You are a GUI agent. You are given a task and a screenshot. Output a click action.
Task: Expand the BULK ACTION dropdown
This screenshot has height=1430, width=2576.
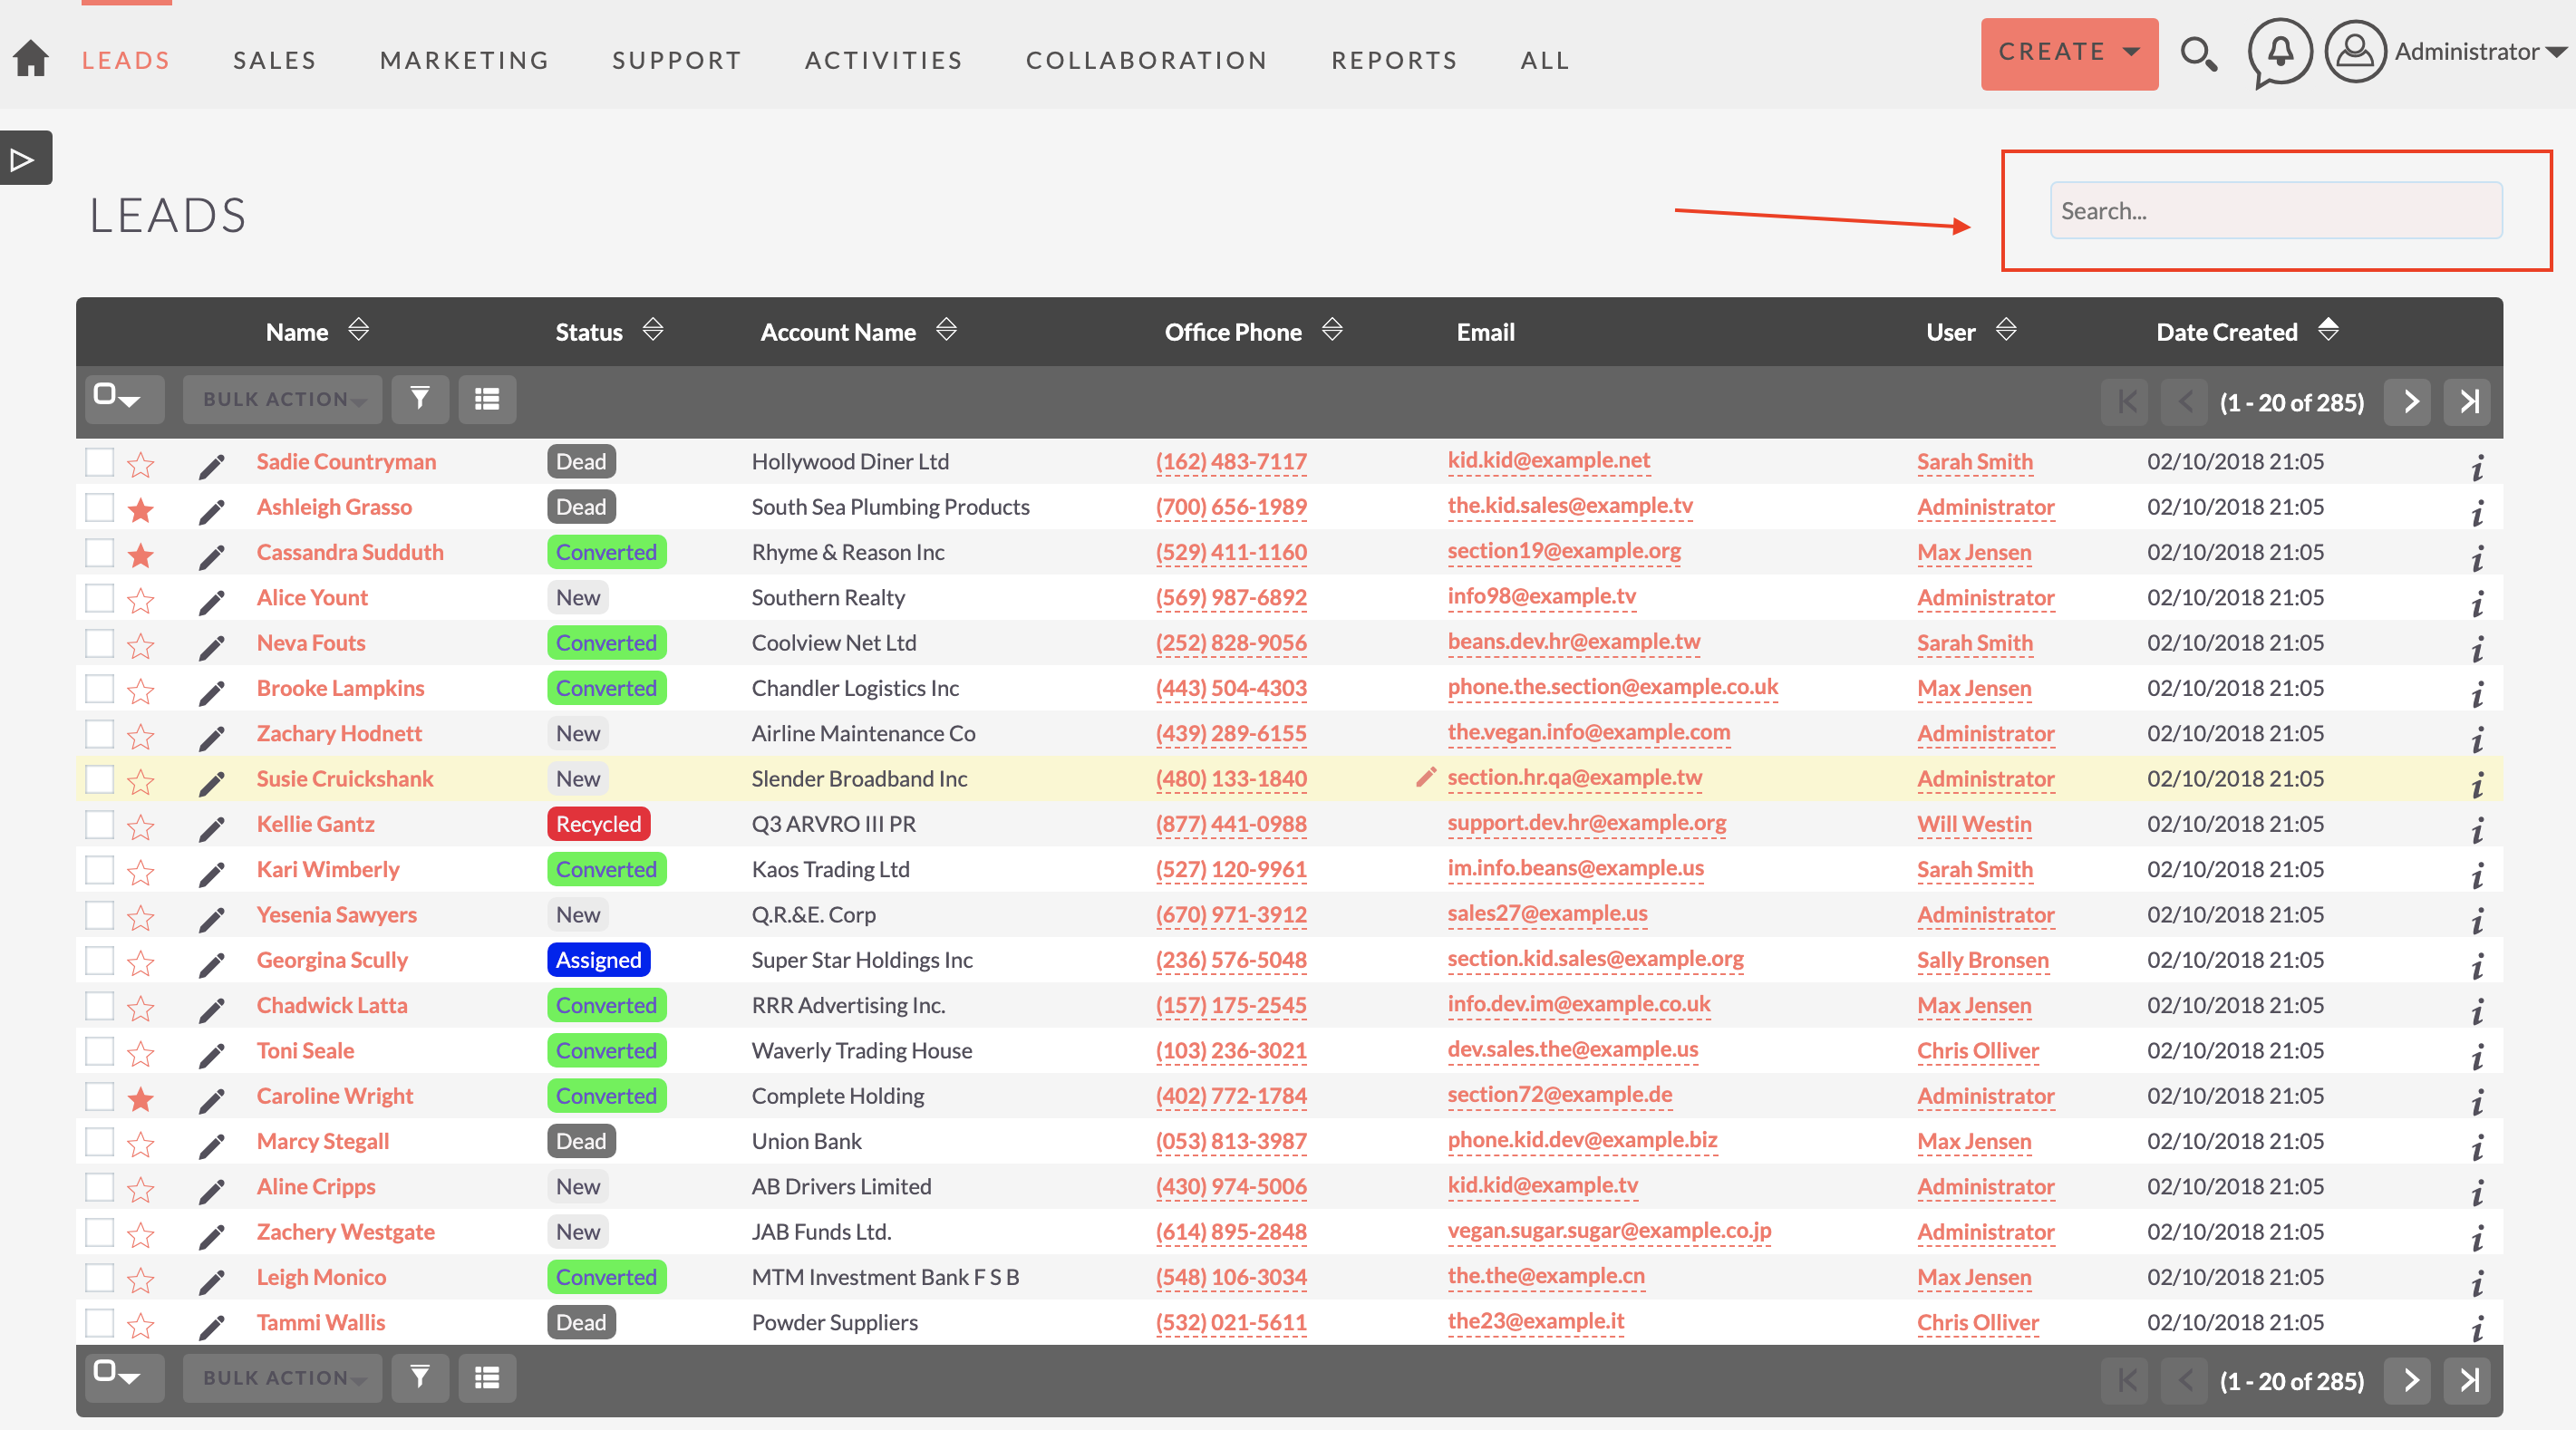(x=282, y=398)
